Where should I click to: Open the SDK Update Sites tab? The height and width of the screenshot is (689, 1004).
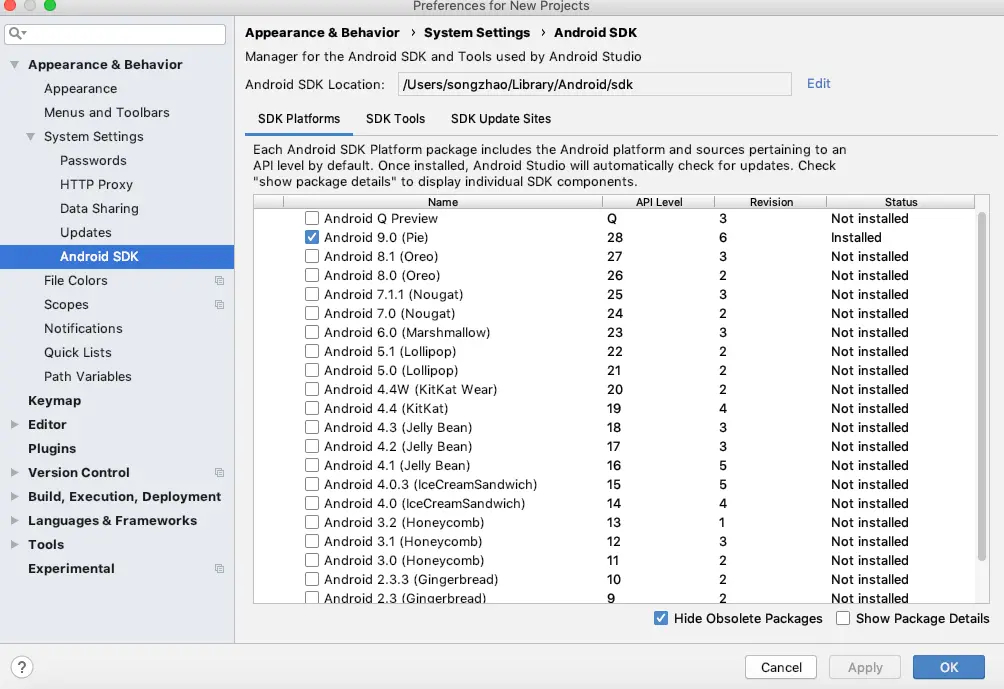pyautogui.click(x=501, y=119)
